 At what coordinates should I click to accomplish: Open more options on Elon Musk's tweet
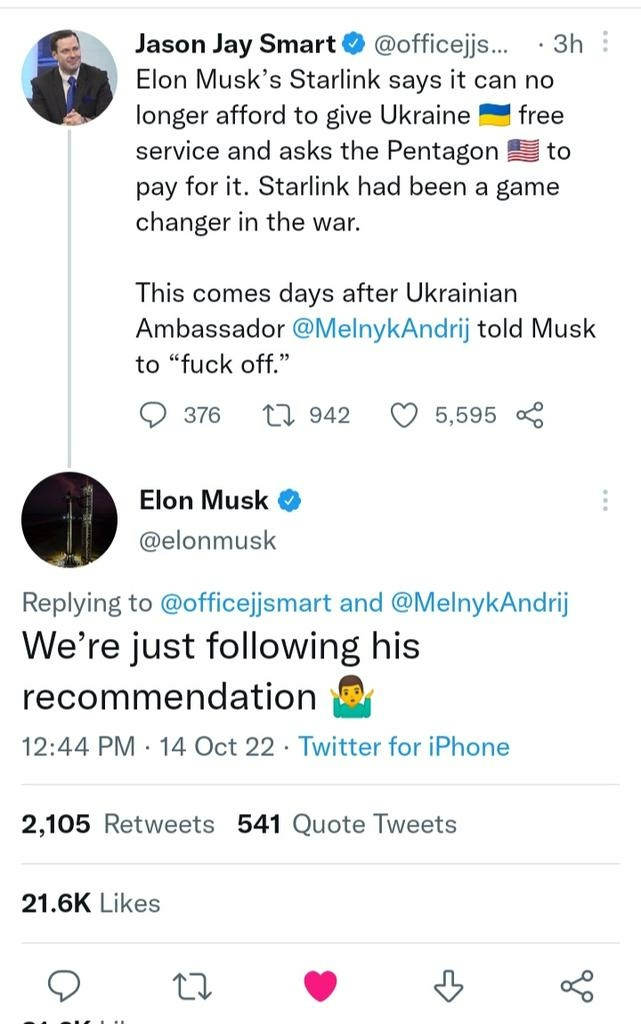pyautogui.click(x=605, y=500)
